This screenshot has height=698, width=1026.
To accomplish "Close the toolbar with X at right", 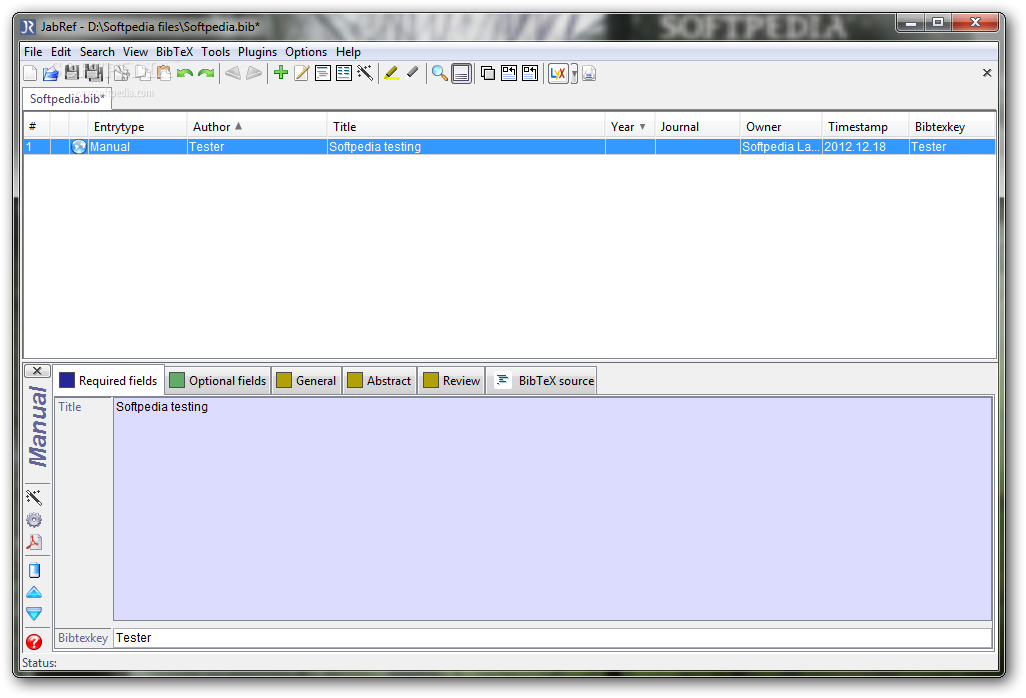I will pos(987,73).
